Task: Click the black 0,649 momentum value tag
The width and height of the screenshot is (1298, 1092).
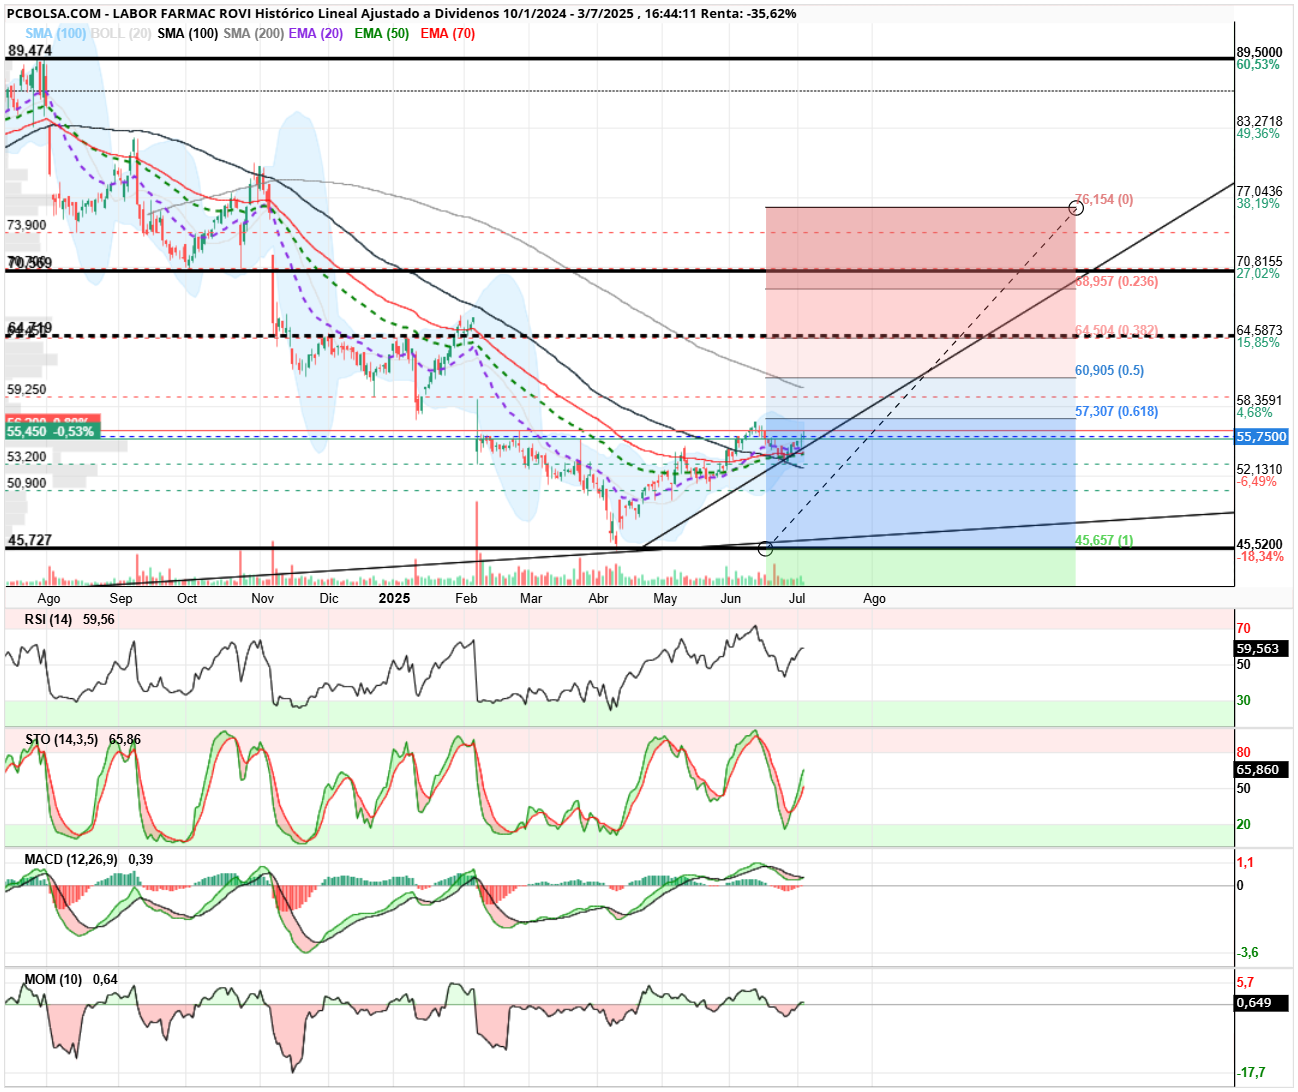Action: coord(1262,1002)
